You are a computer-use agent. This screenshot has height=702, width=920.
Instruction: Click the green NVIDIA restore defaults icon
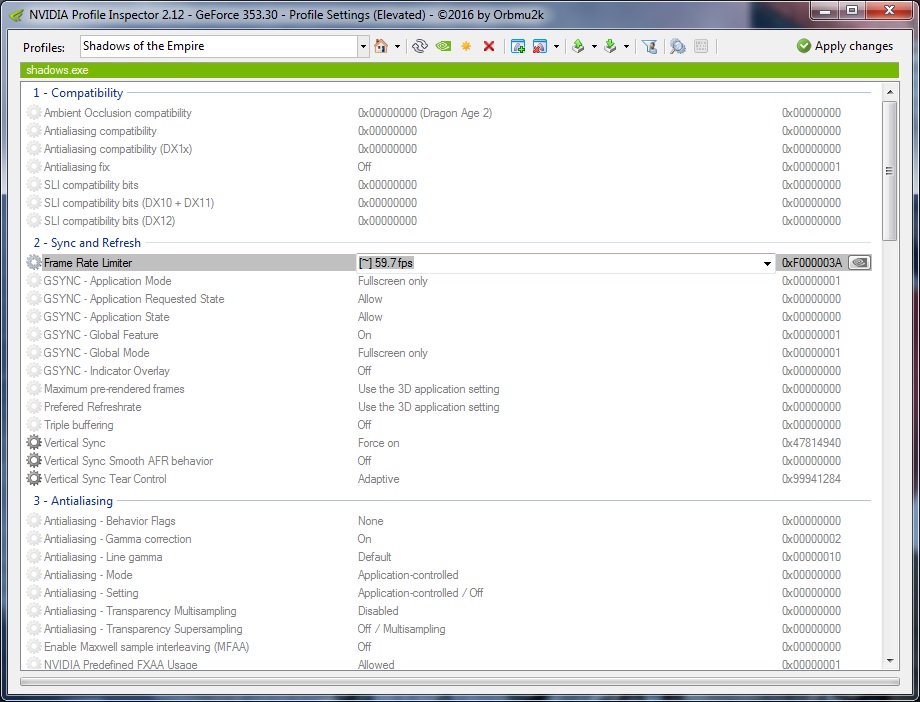[x=444, y=46]
